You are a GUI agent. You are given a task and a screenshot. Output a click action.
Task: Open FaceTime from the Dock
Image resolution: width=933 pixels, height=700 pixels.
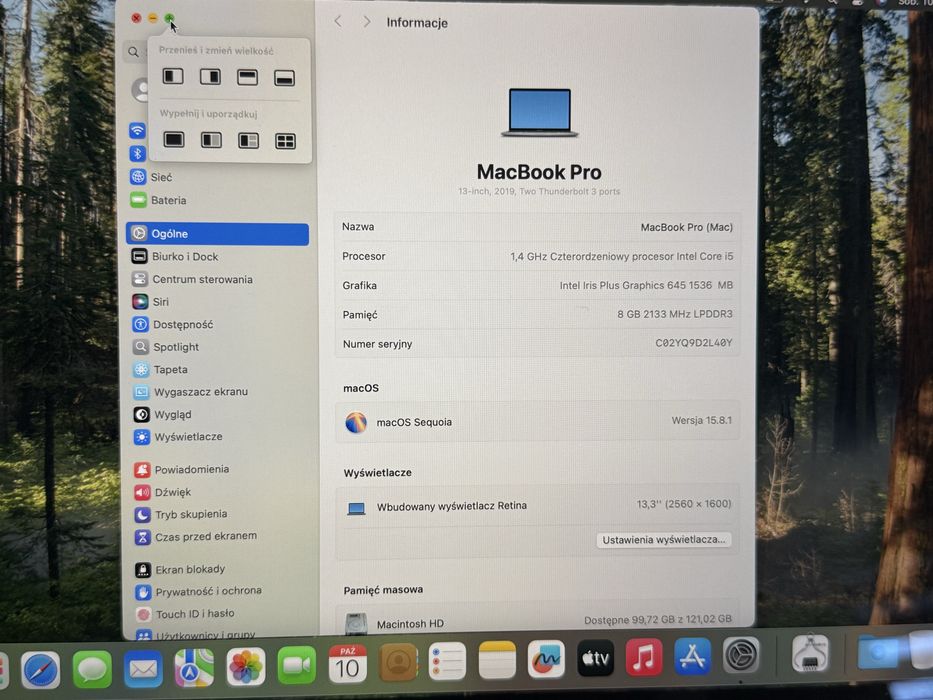tap(296, 665)
